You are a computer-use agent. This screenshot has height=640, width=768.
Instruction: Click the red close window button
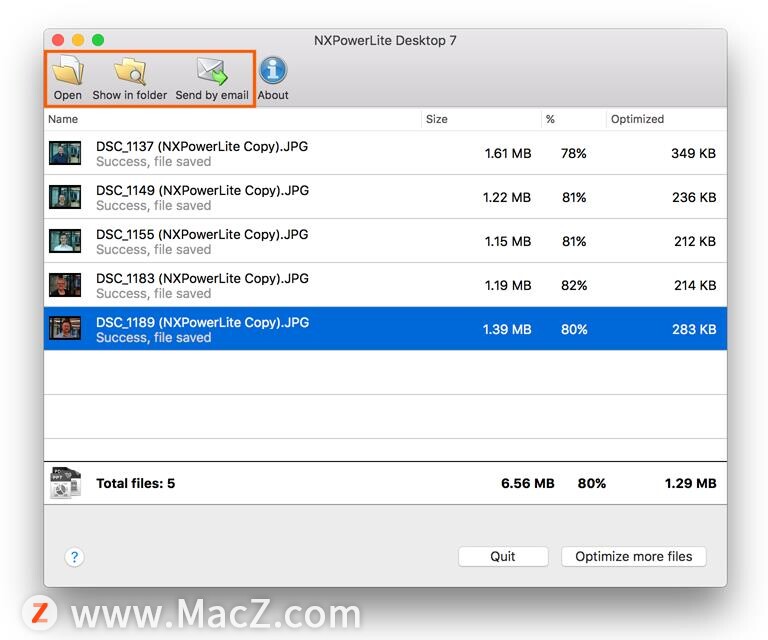tap(58, 40)
